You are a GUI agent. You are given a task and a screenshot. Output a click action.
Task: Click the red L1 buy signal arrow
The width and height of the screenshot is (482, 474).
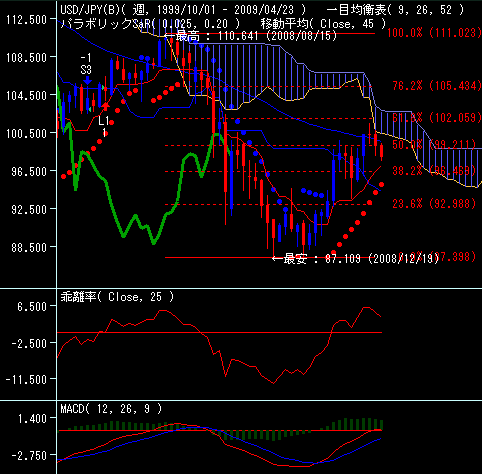[105, 107]
